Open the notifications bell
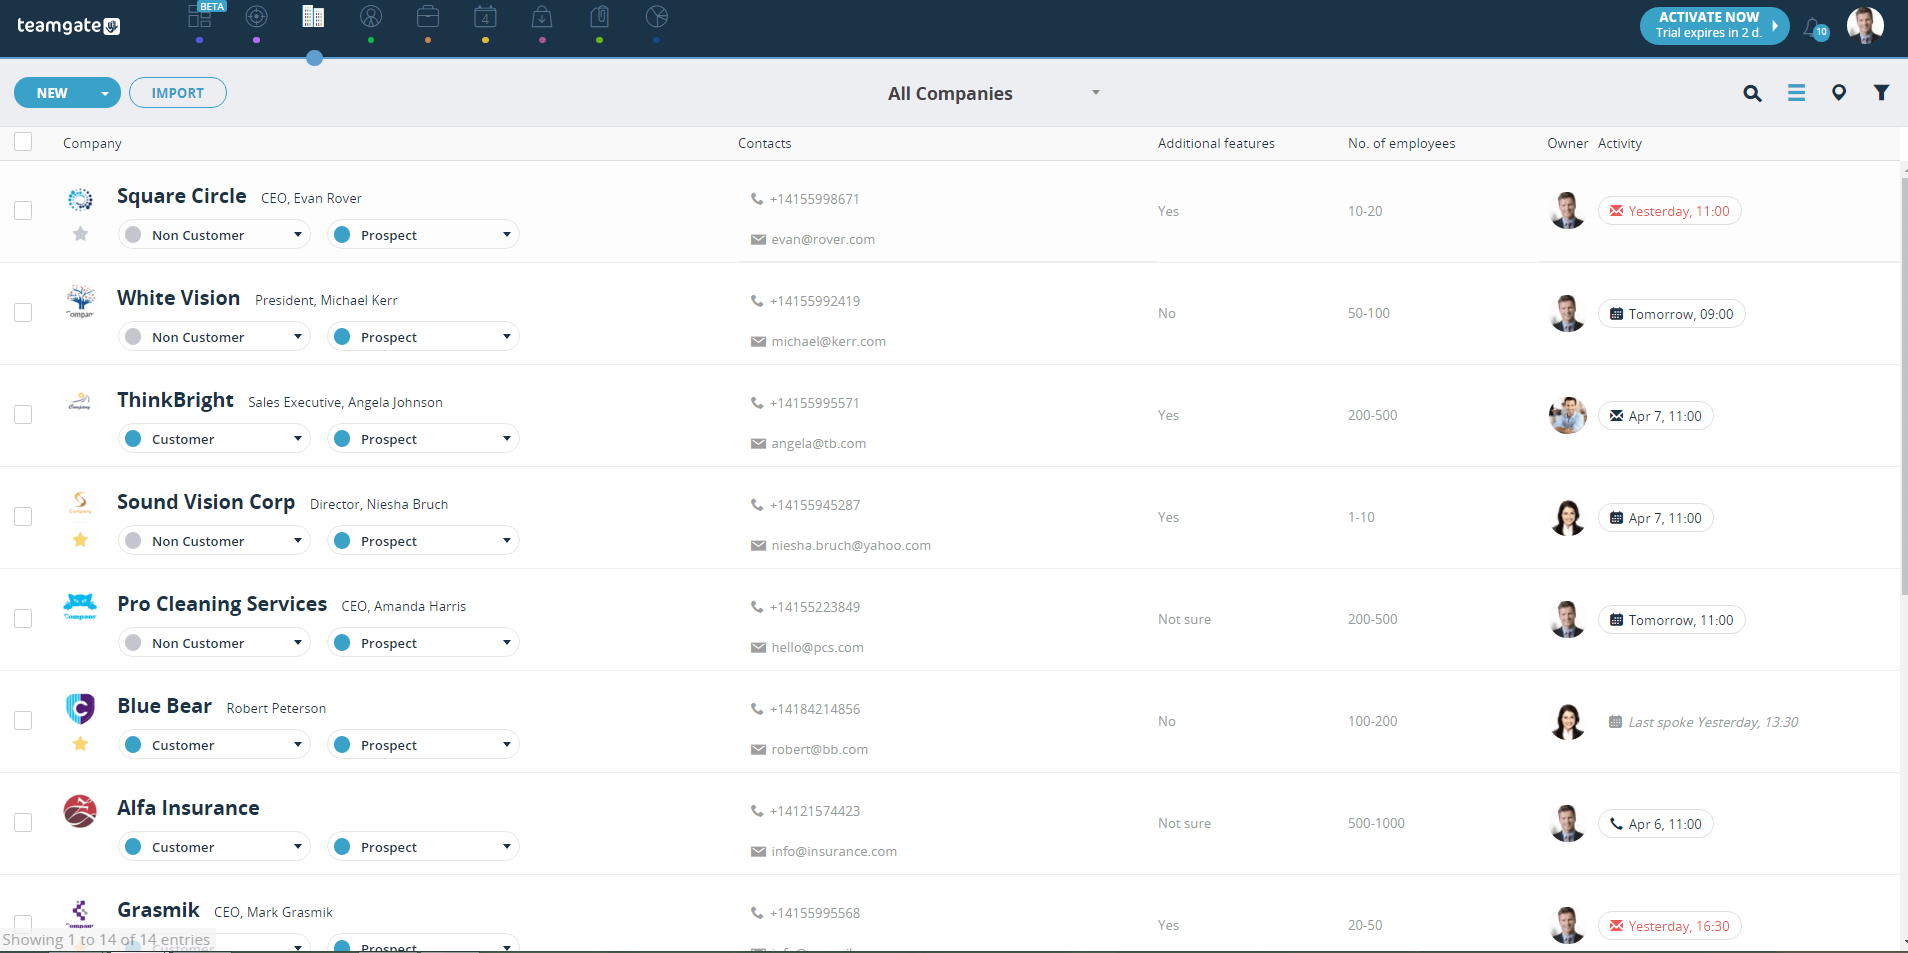Viewport: 1908px width, 953px height. click(1814, 28)
